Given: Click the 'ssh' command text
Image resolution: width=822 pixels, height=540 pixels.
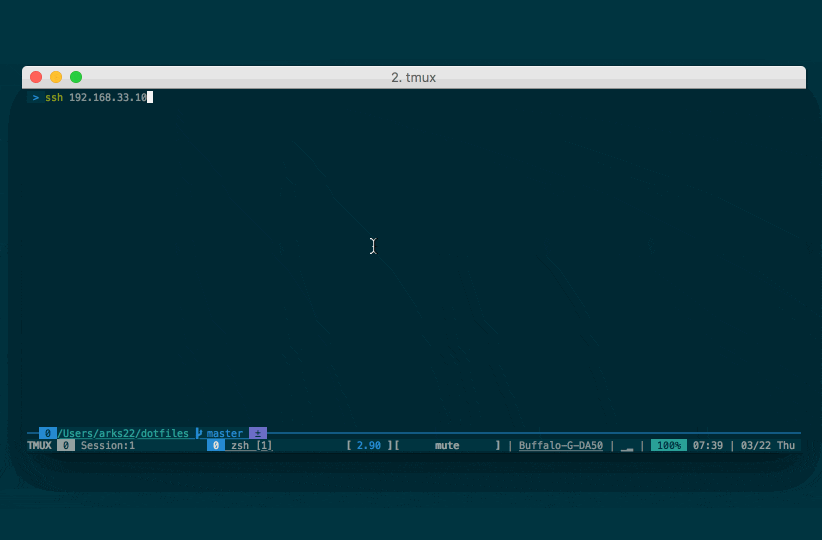Looking at the screenshot, I should click(x=54, y=98).
